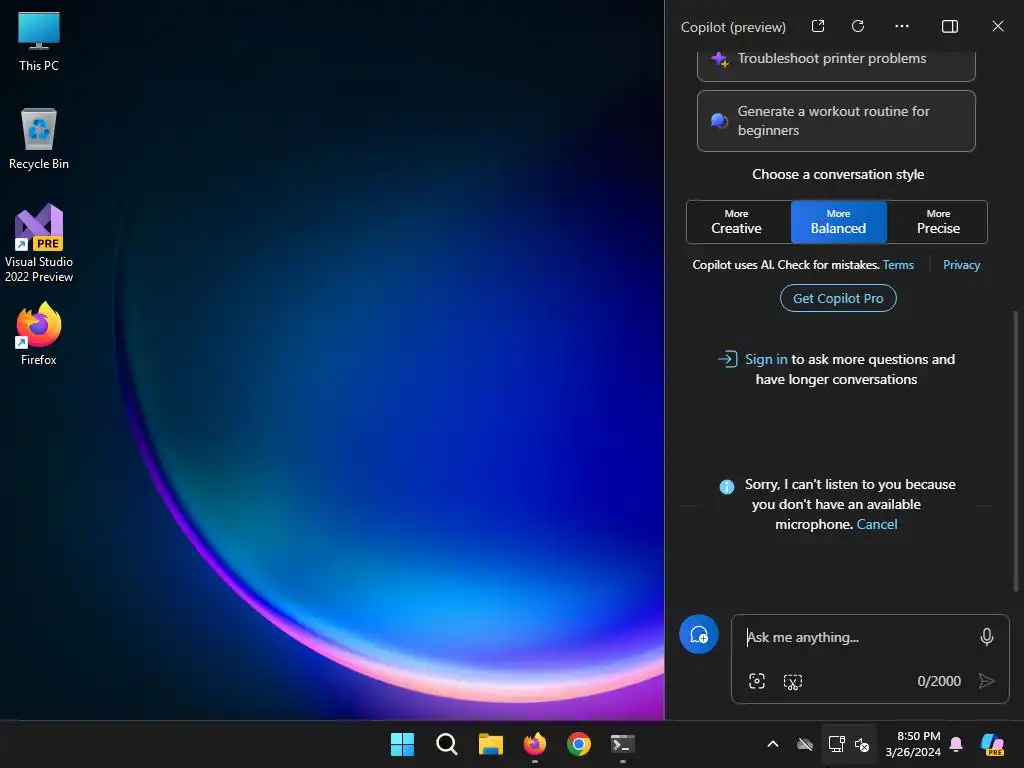This screenshot has height=768, width=1024.
Task: Click Get Copilot Pro button
Action: click(x=838, y=298)
